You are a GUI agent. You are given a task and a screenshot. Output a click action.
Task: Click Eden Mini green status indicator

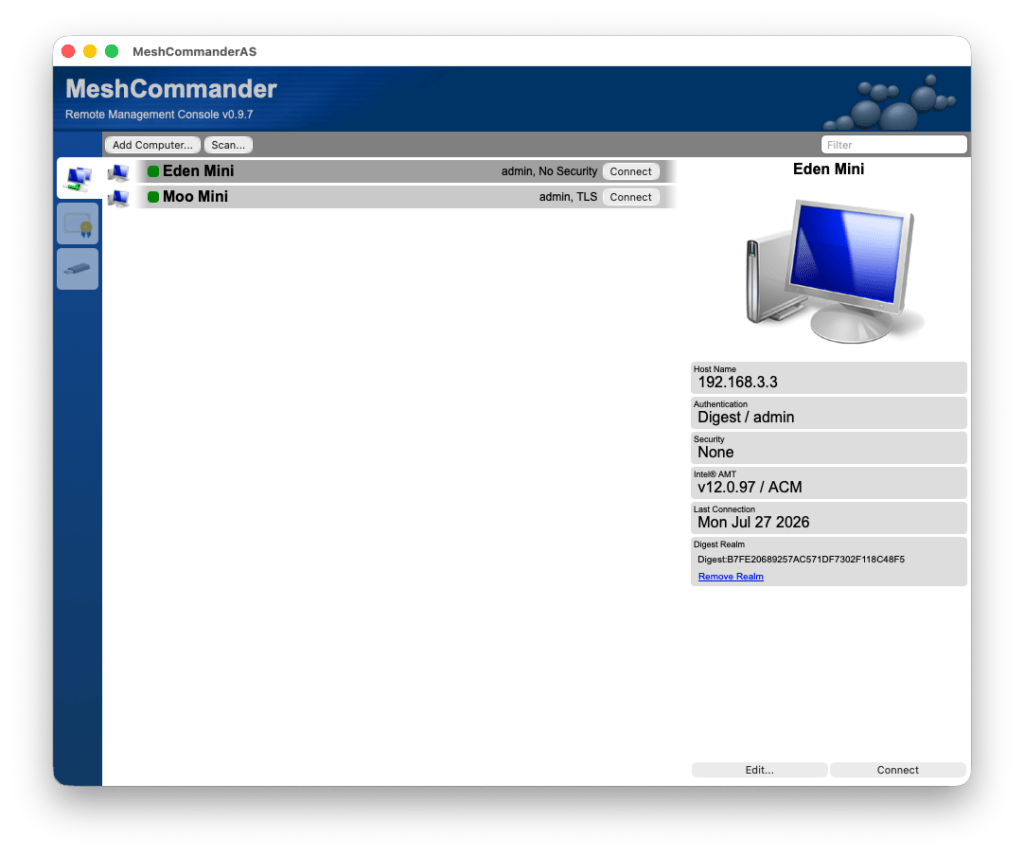pos(153,172)
